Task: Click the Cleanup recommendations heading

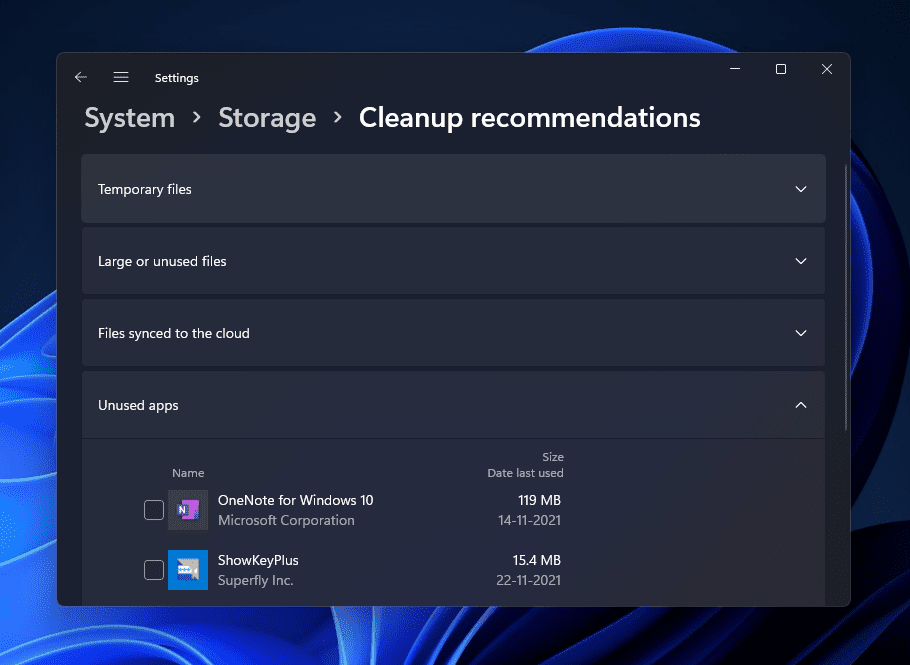Action: click(529, 118)
